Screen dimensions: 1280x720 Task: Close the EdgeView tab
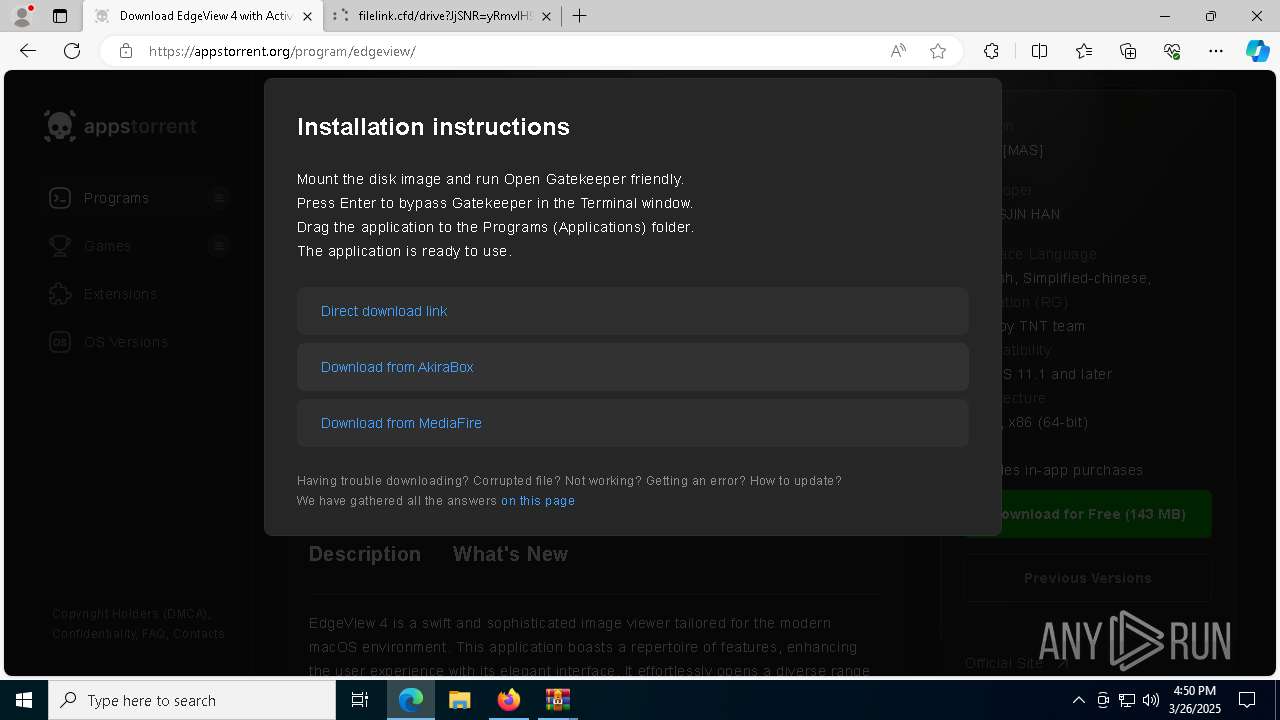point(308,16)
